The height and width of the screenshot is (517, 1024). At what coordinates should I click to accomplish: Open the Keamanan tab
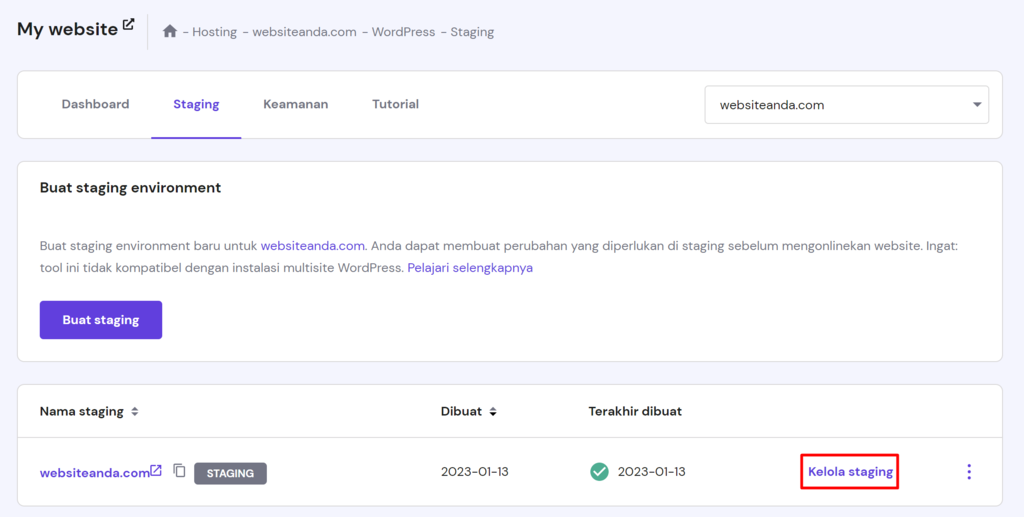(296, 104)
